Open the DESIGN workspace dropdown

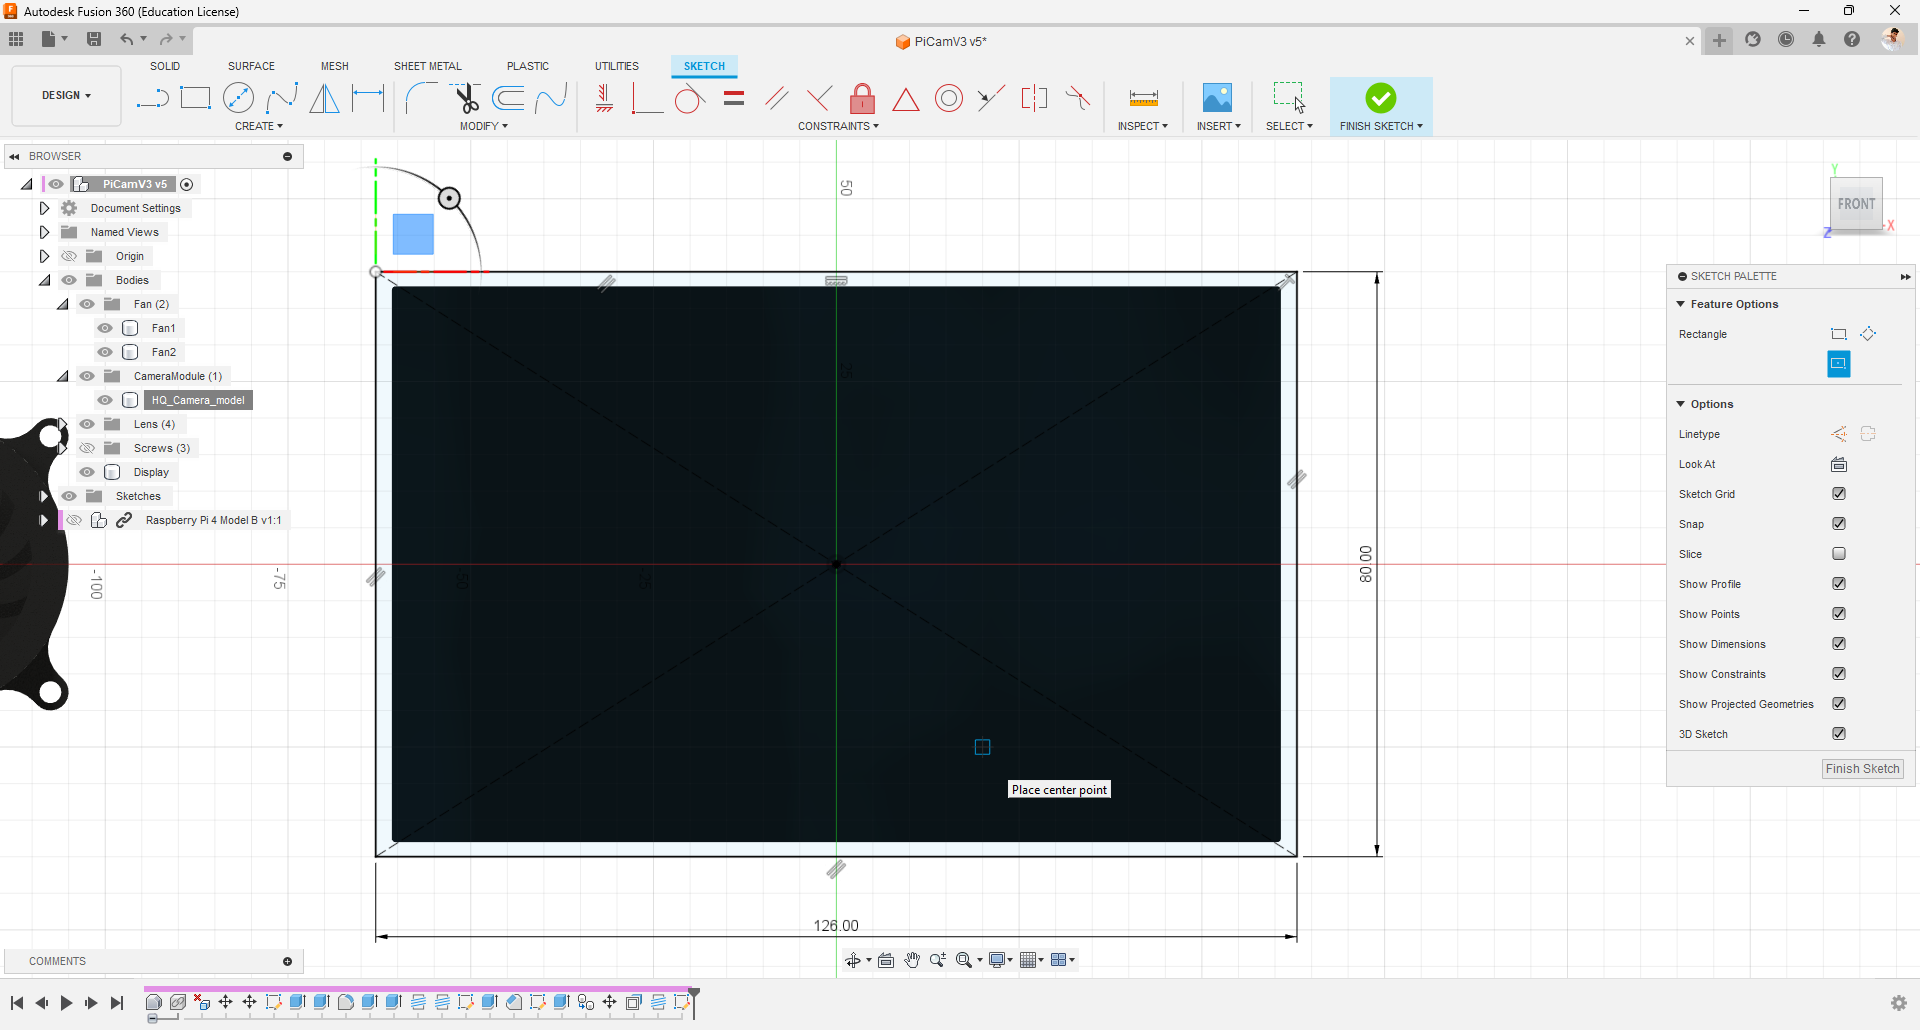tap(67, 96)
